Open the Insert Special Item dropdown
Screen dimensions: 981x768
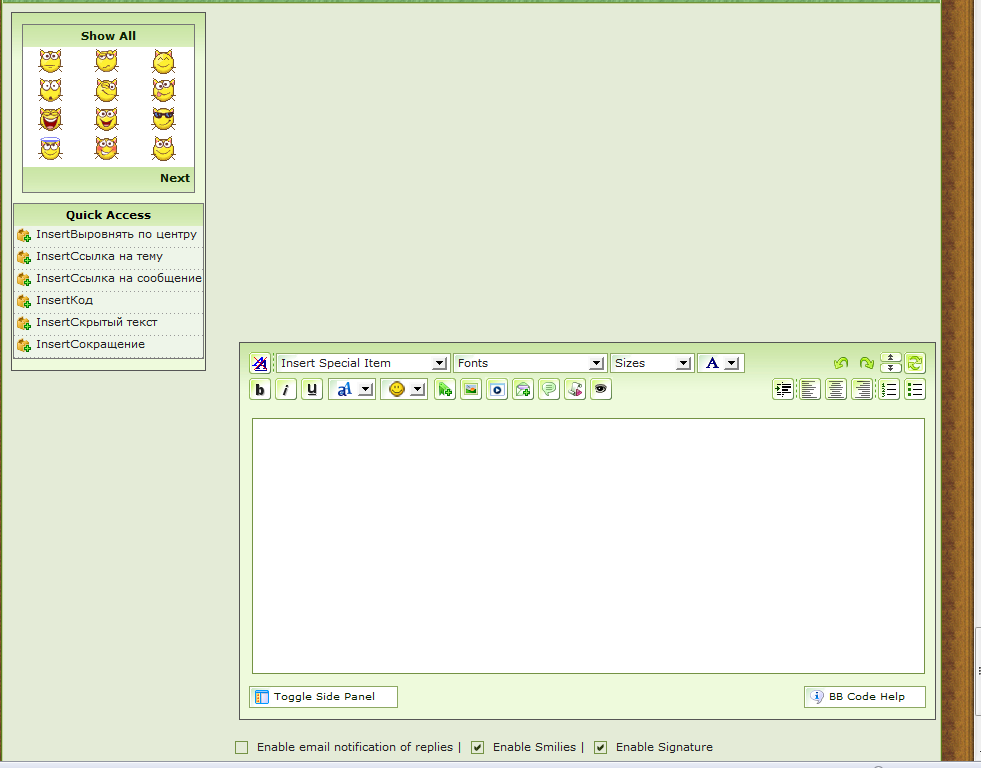[362, 363]
